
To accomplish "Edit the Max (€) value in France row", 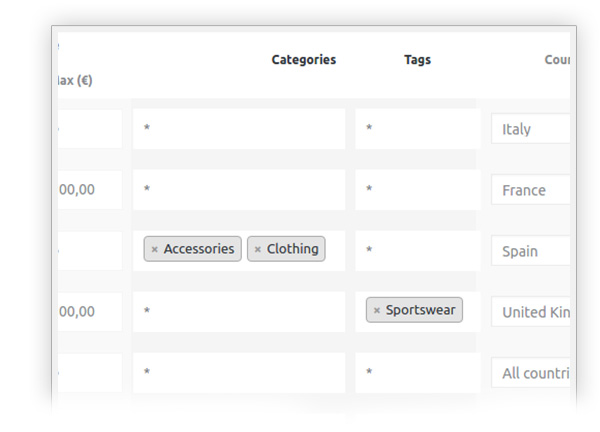I will point(88,190).
